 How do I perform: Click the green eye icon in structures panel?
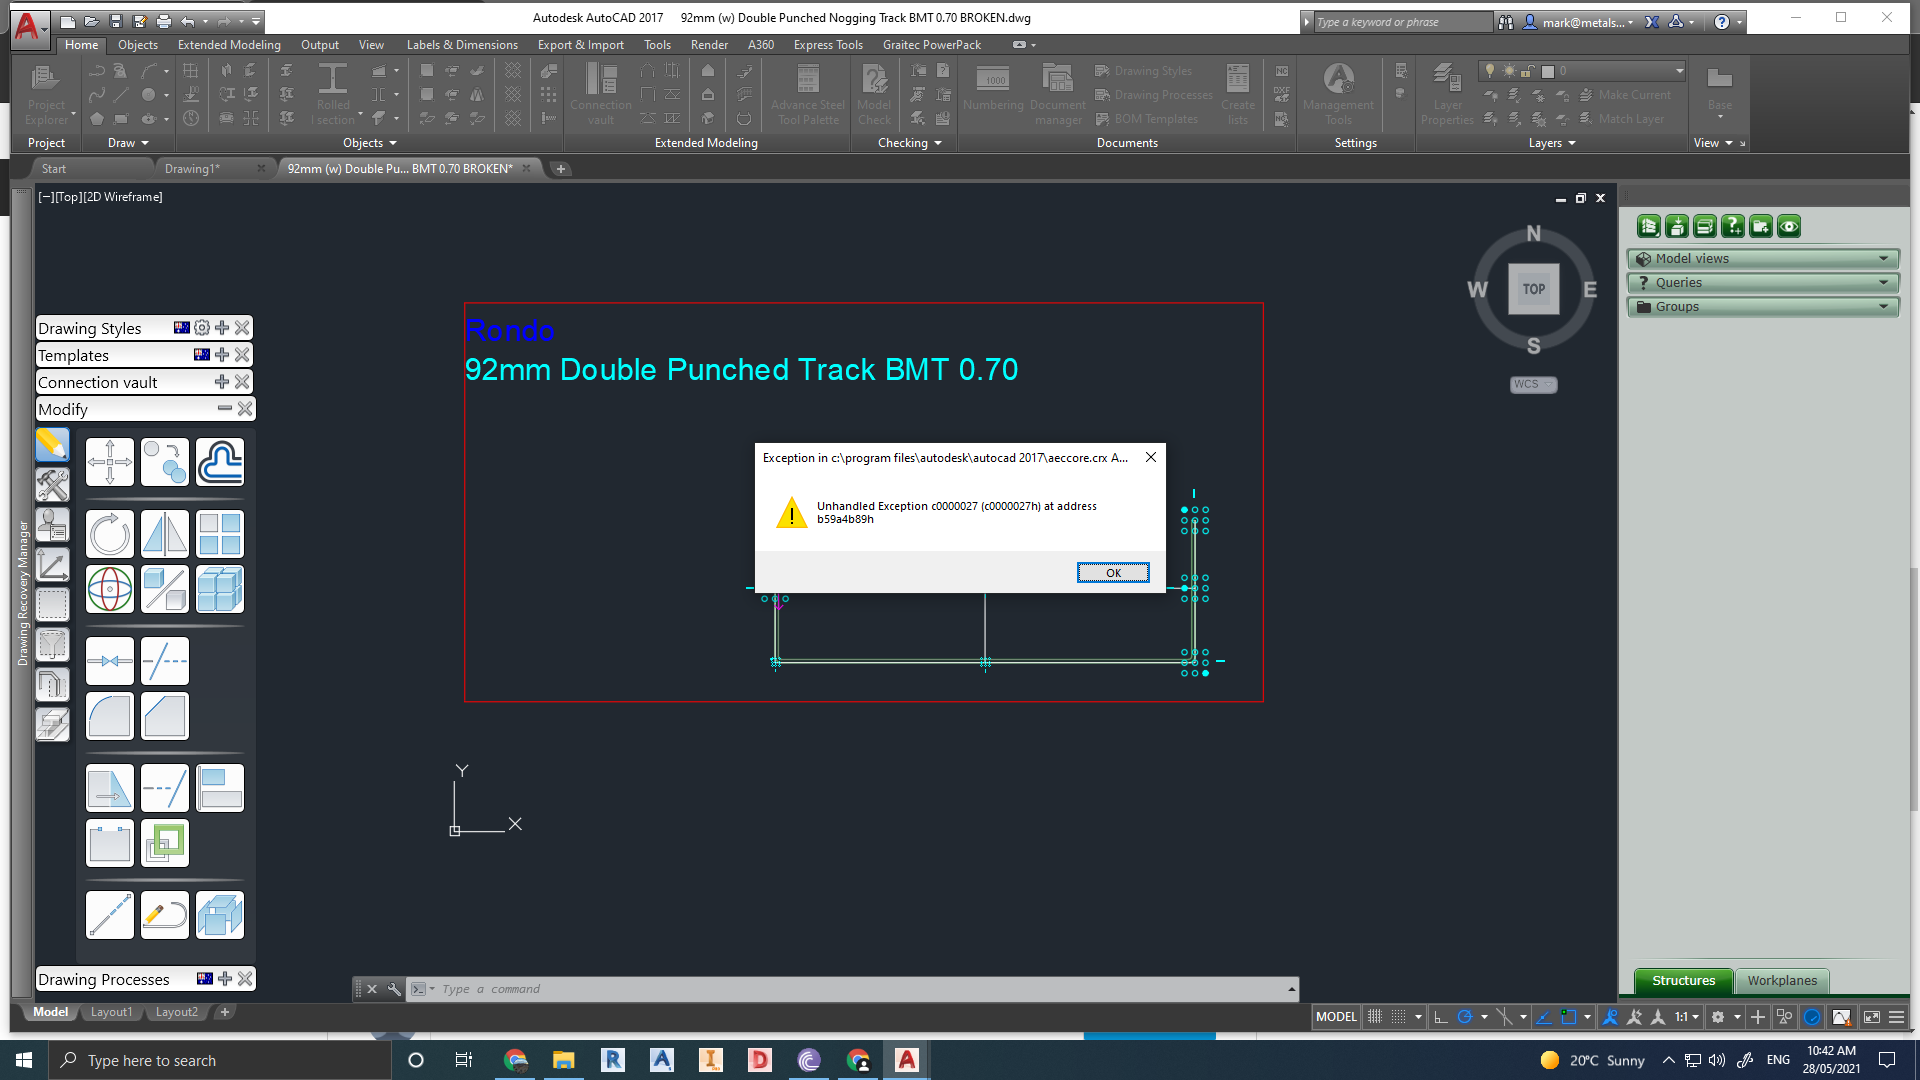(x=1789, y=227)
